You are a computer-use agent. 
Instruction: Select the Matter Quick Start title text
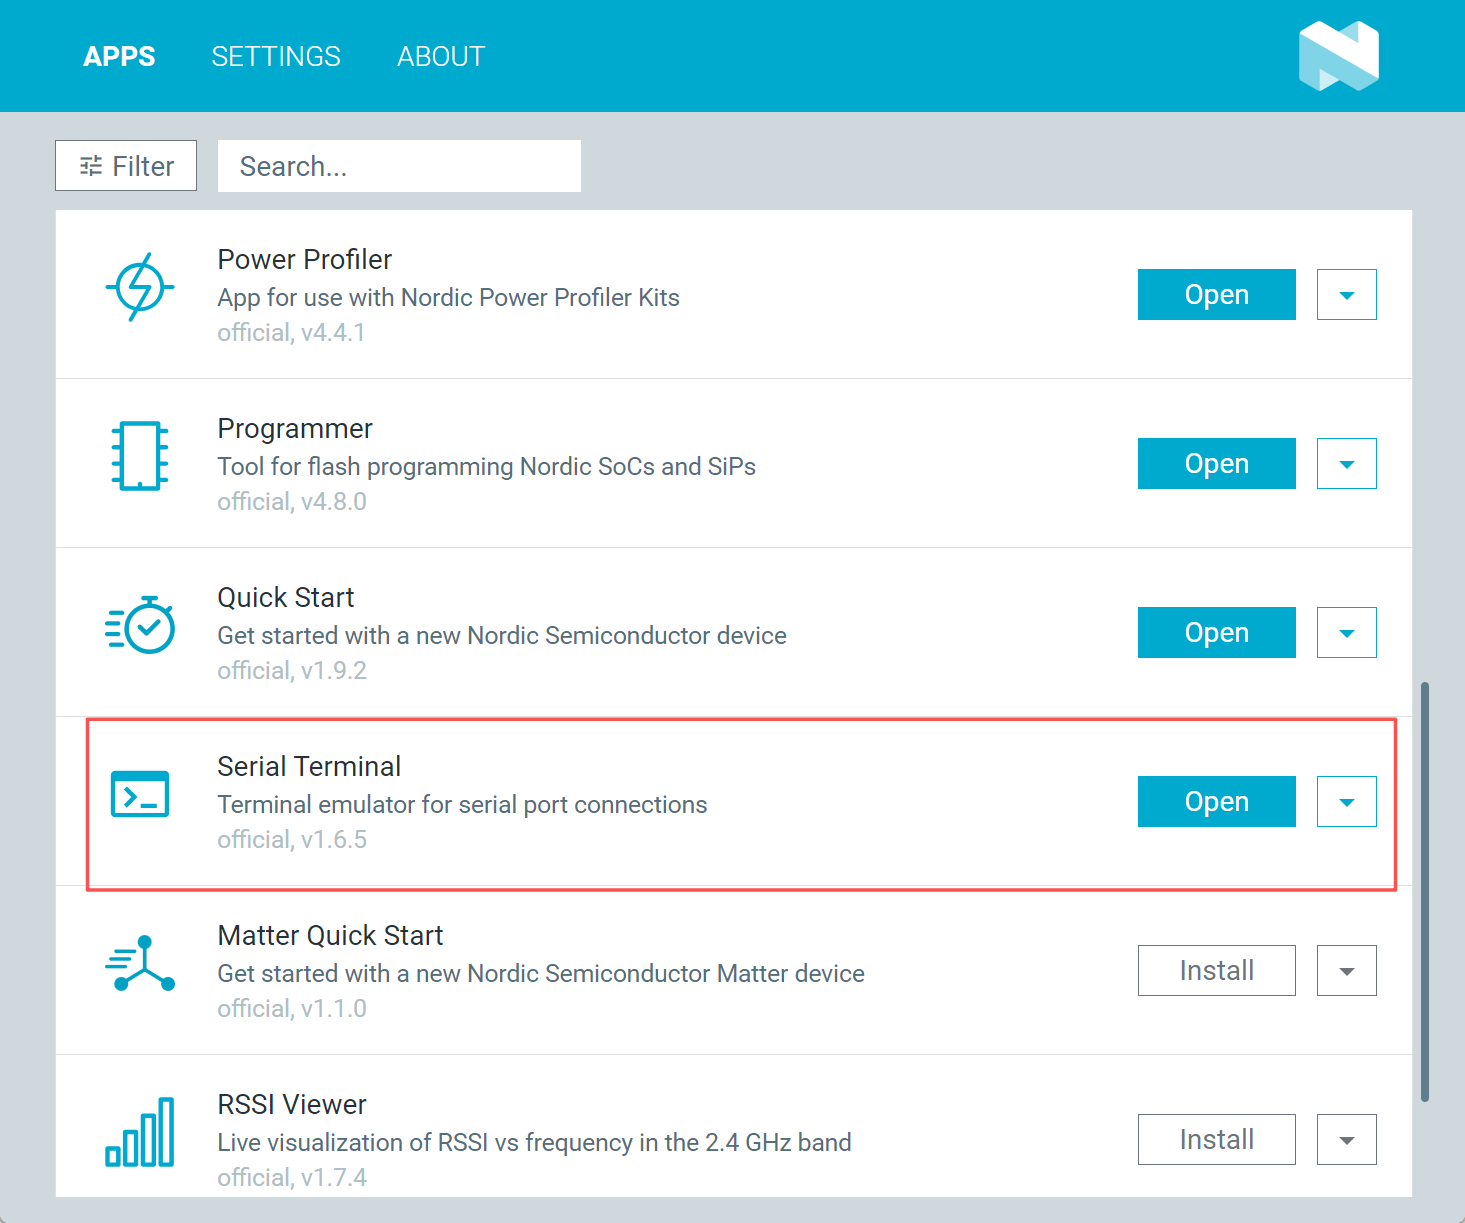tap(330, 936)
